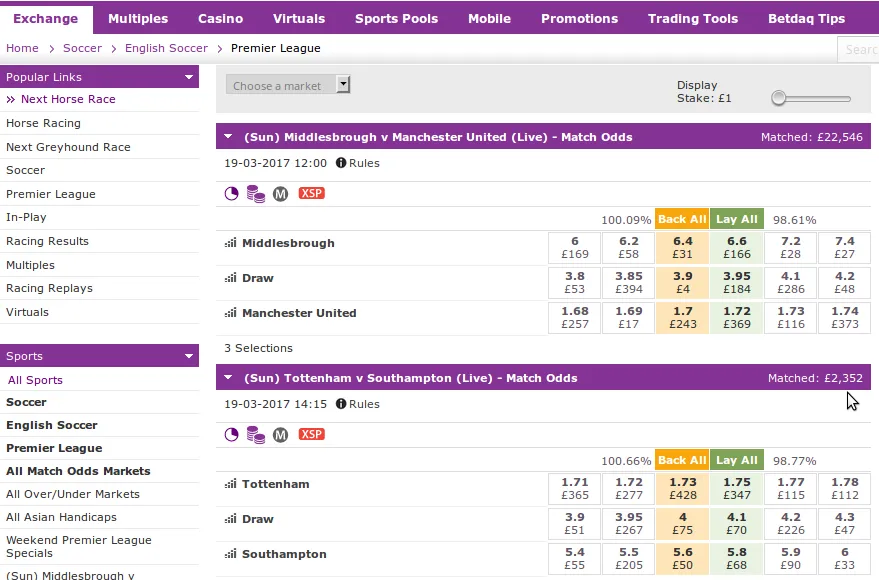Screen dimensions: 879x580
Task: Open Racing Replays link
Action: 49,288
